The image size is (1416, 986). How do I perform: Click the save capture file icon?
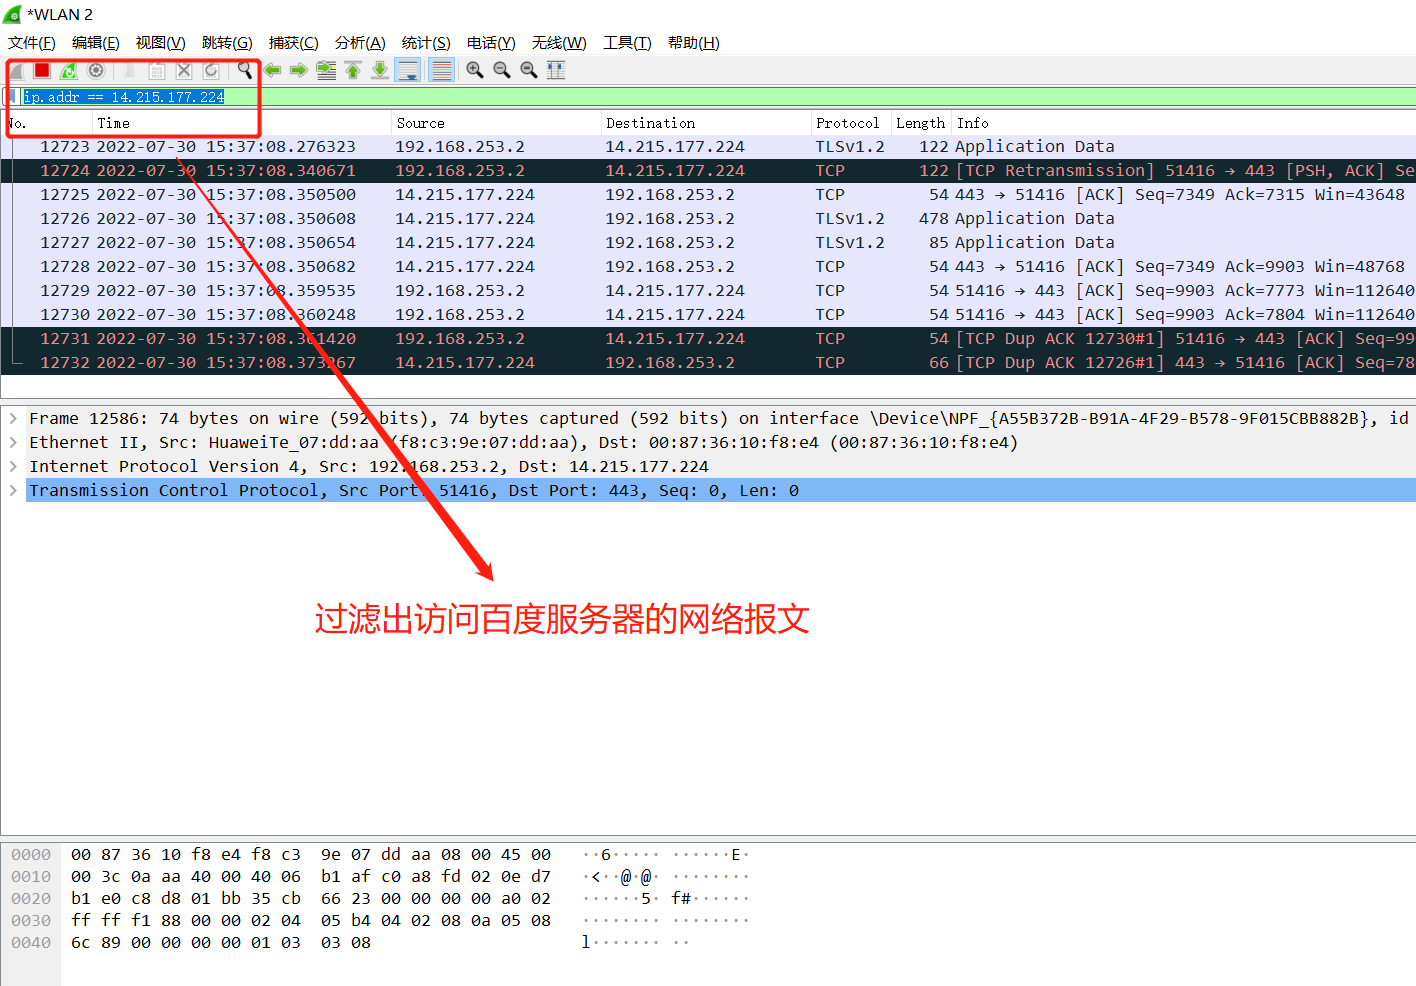(x=157, y=70)
